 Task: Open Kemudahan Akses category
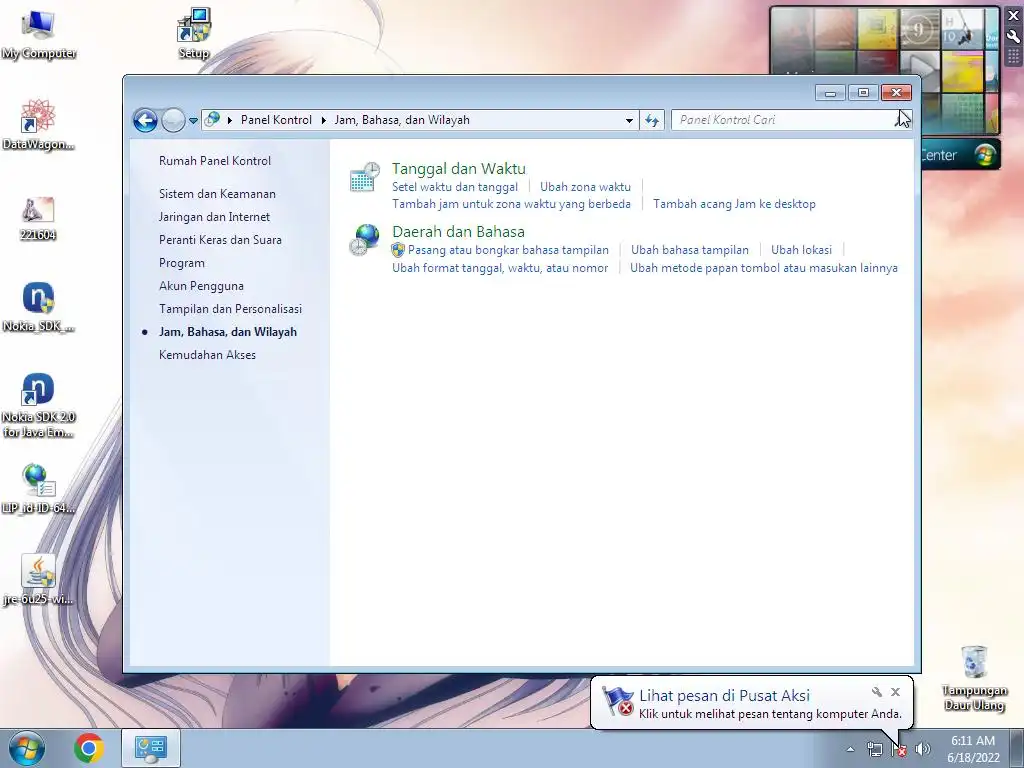click(207, 355)
